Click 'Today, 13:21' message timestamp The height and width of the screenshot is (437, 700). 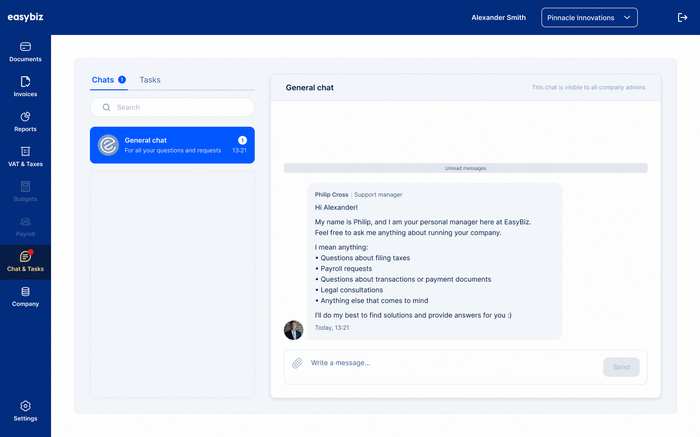[x=332, y=328]
